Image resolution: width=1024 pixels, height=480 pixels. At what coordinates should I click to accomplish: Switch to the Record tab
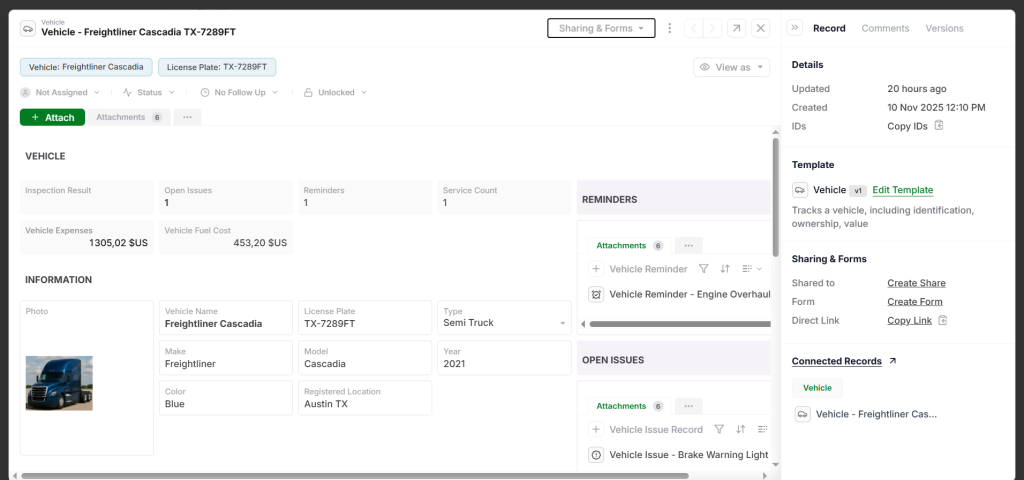tap(829, 28)
